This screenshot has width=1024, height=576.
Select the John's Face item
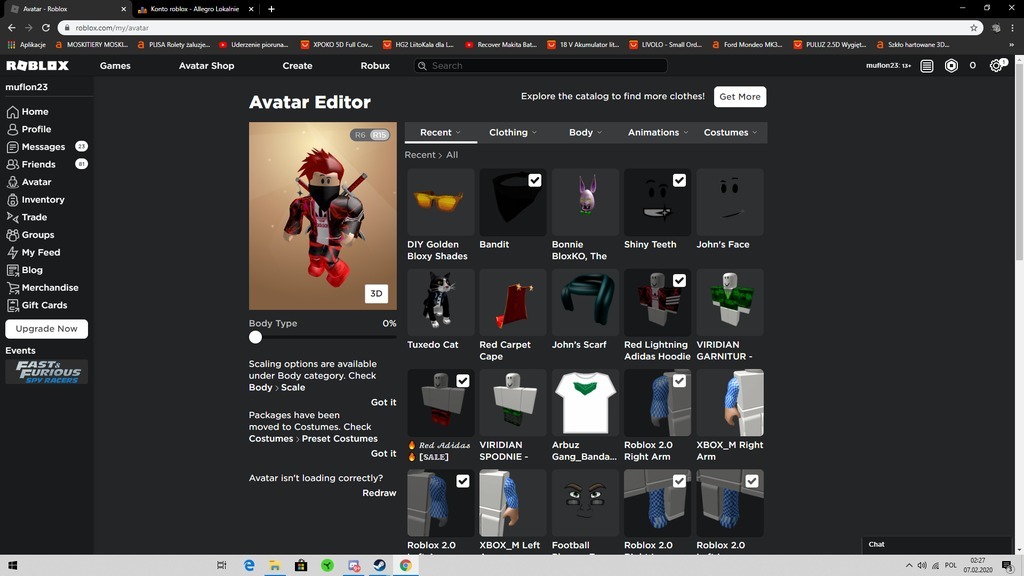point(730,202)
